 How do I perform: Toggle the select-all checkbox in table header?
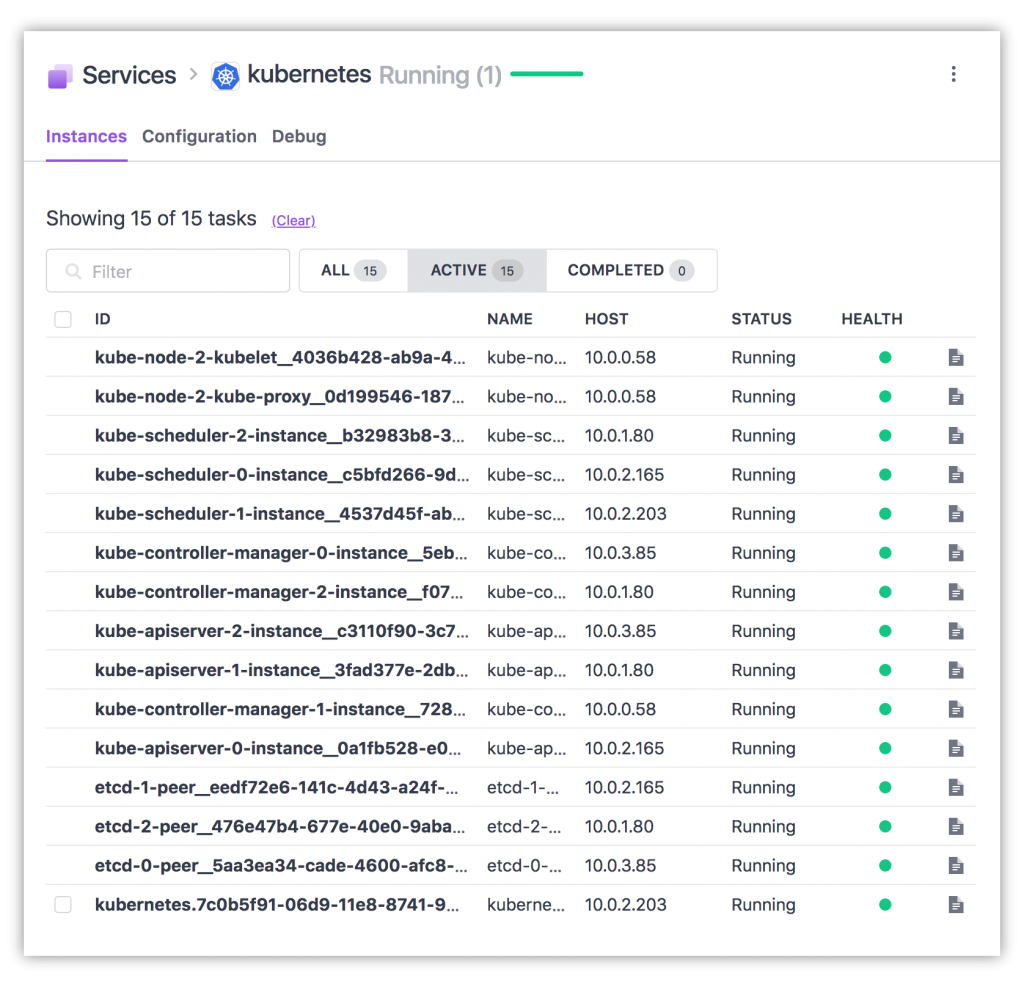[x=63, y=319]
